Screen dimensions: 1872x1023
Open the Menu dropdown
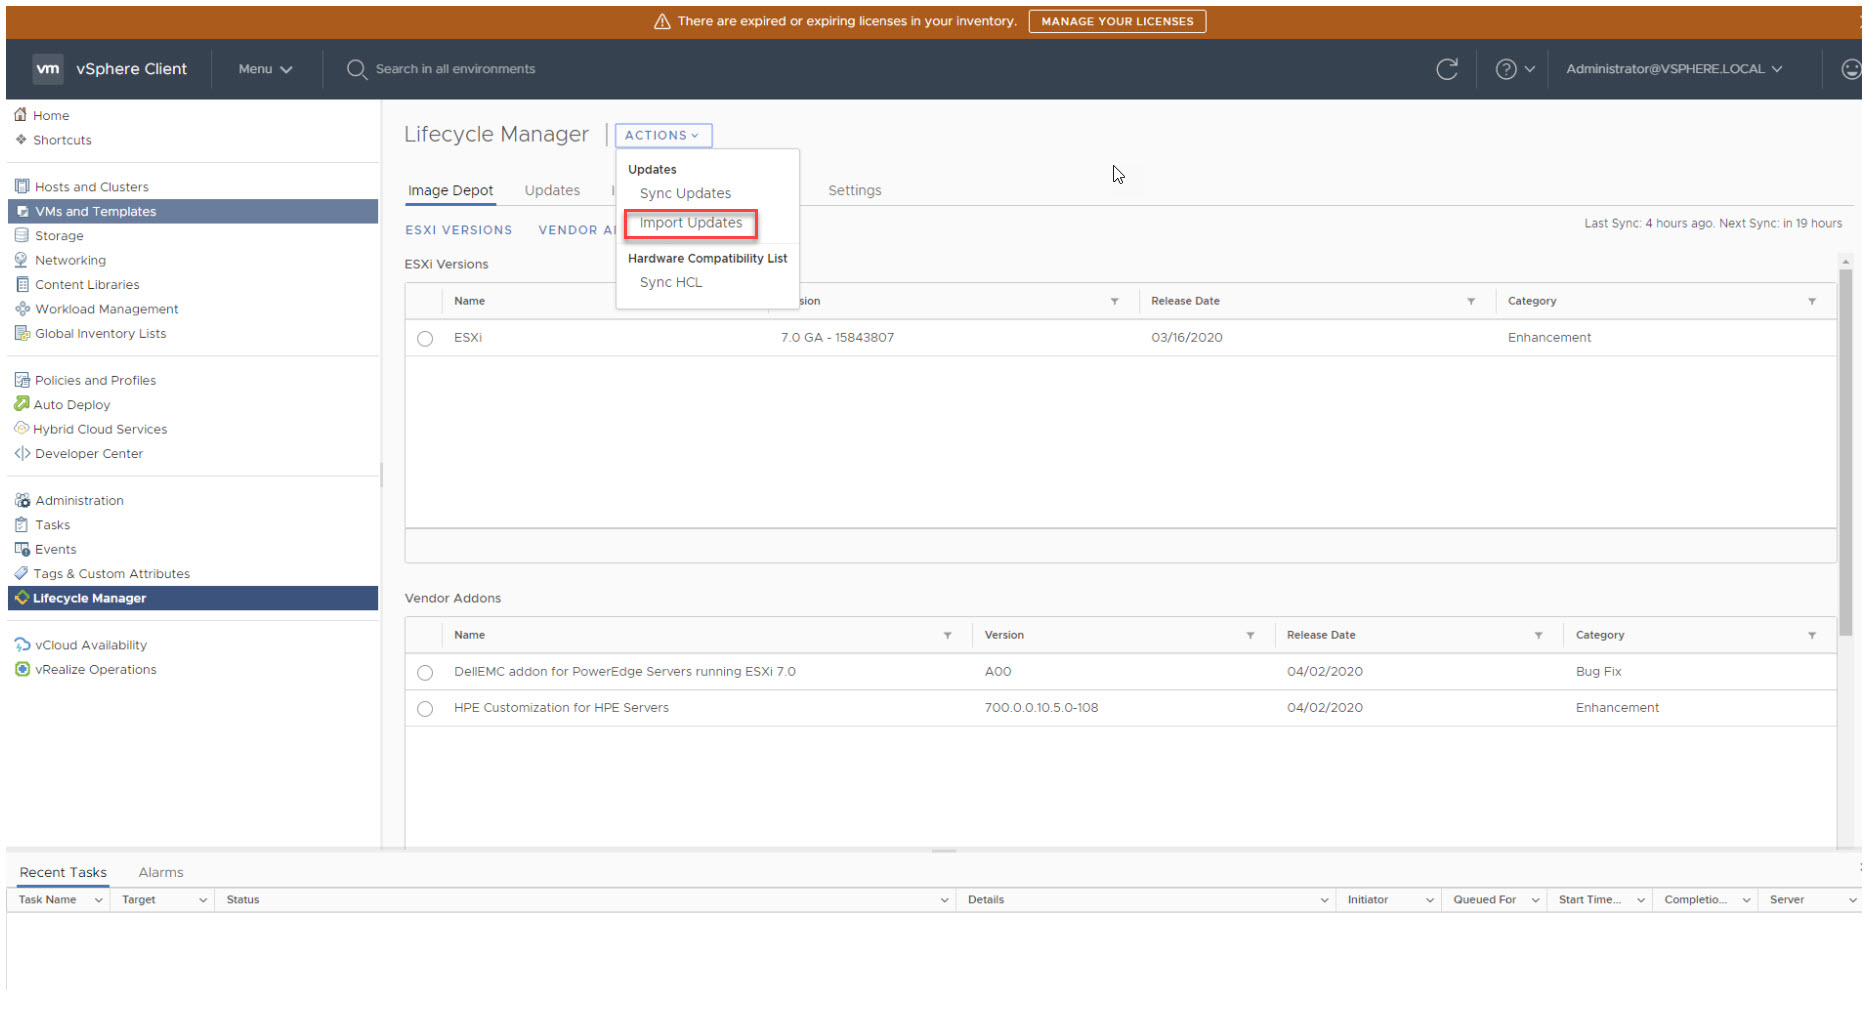pos(265,69)
